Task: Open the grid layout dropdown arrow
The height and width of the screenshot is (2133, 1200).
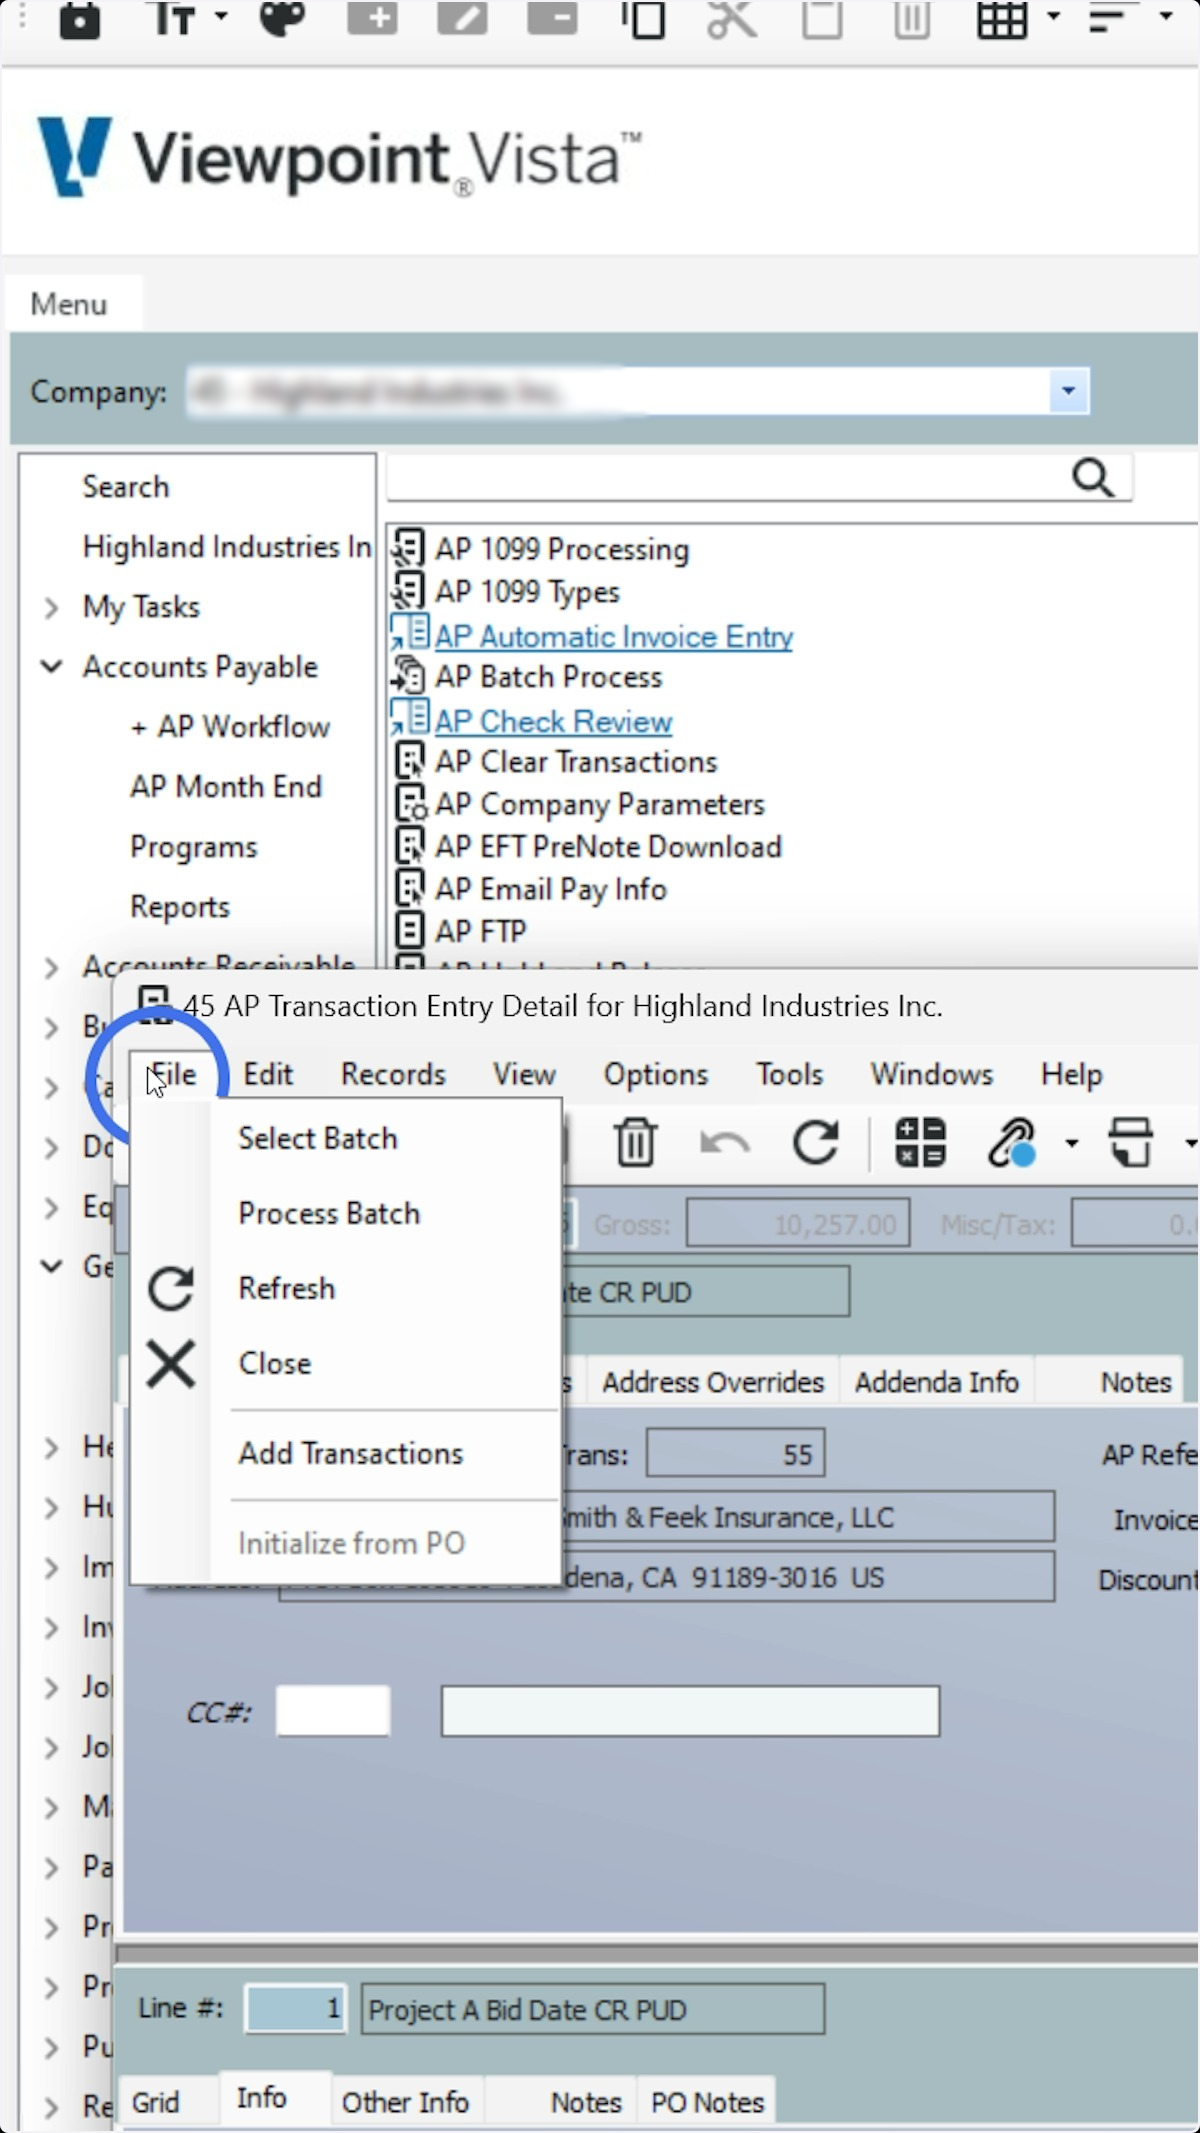Action: pos(1053,16)
